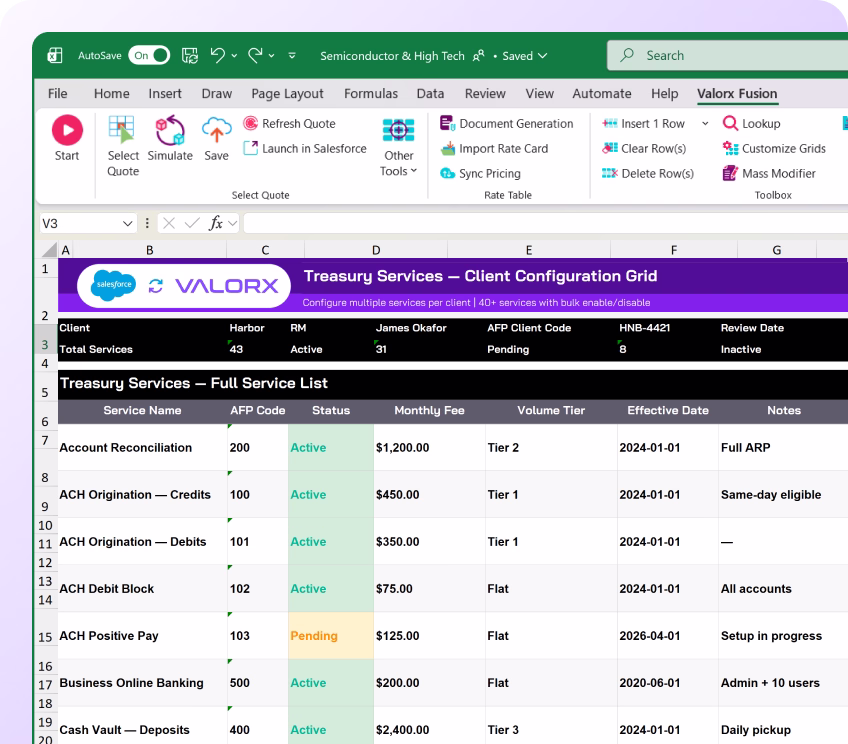The width and height of the screenshot is (848, 744).
Task: Click the HNB-4421 client code cell
Action: pyautogui.click(x=645, y=328)
